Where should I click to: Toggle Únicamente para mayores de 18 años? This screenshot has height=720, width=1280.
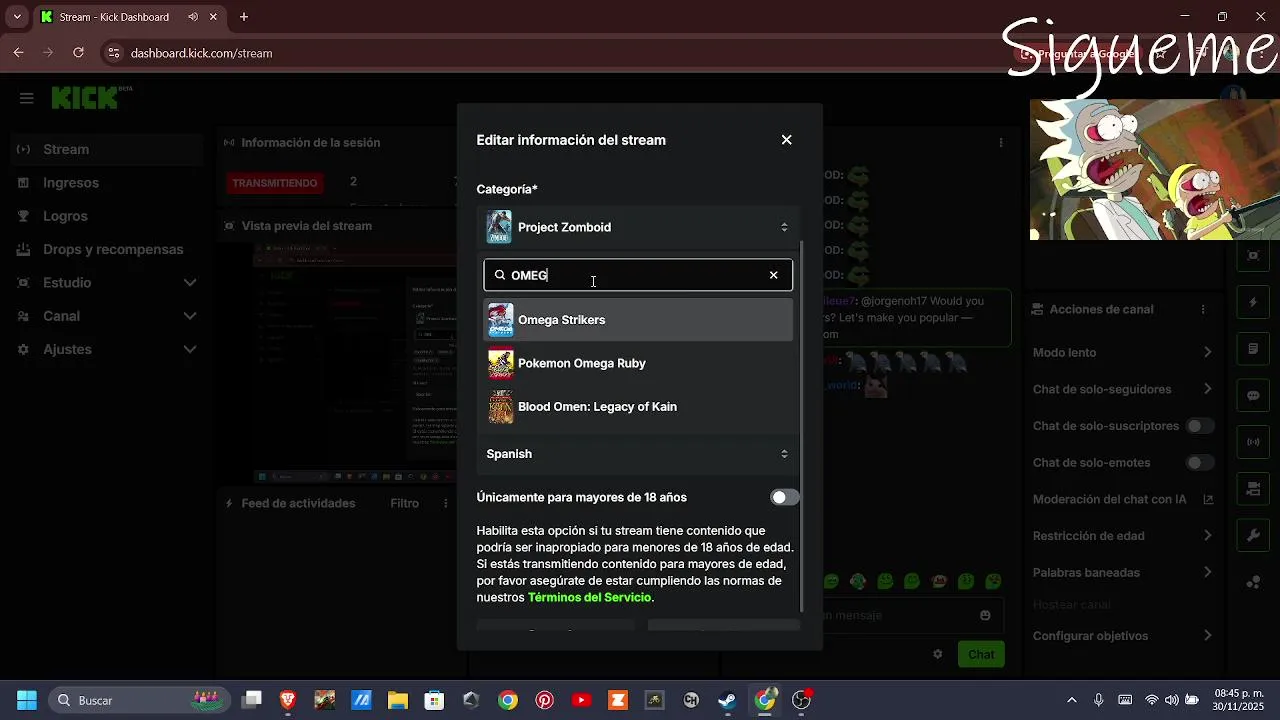[x=785, y=497]
